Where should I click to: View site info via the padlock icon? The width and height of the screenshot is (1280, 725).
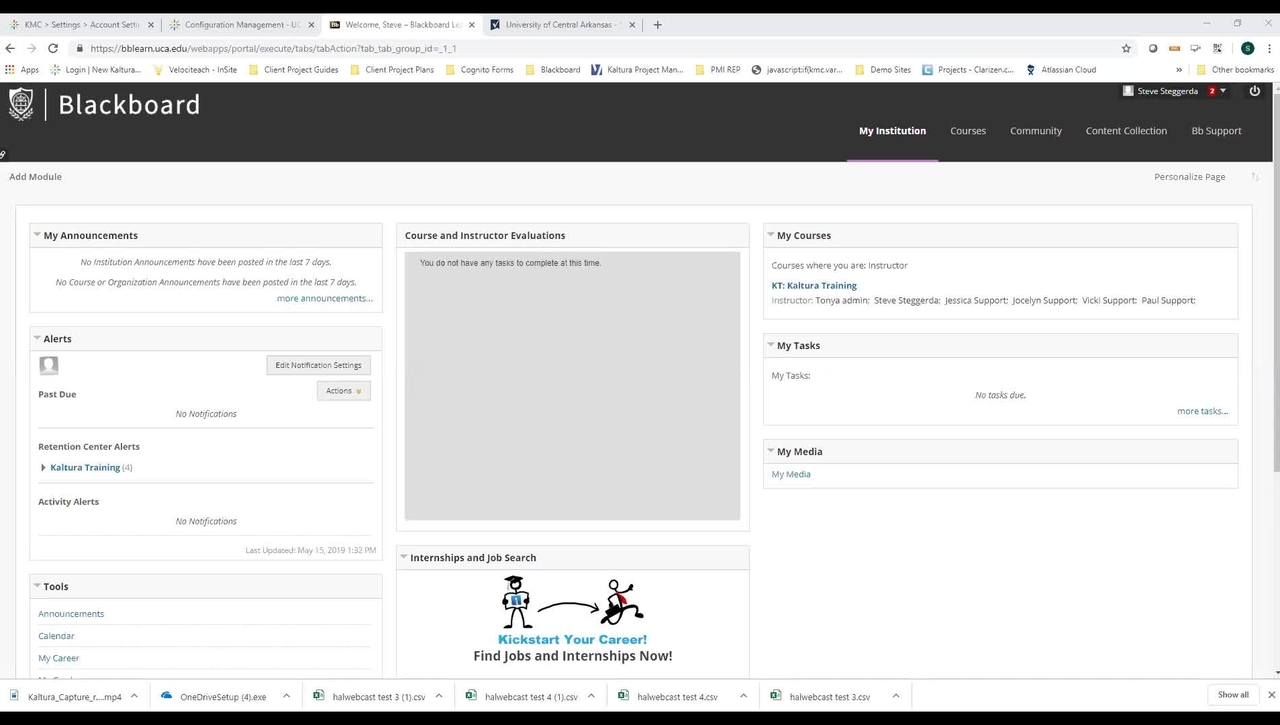click(x=79, y=48)
